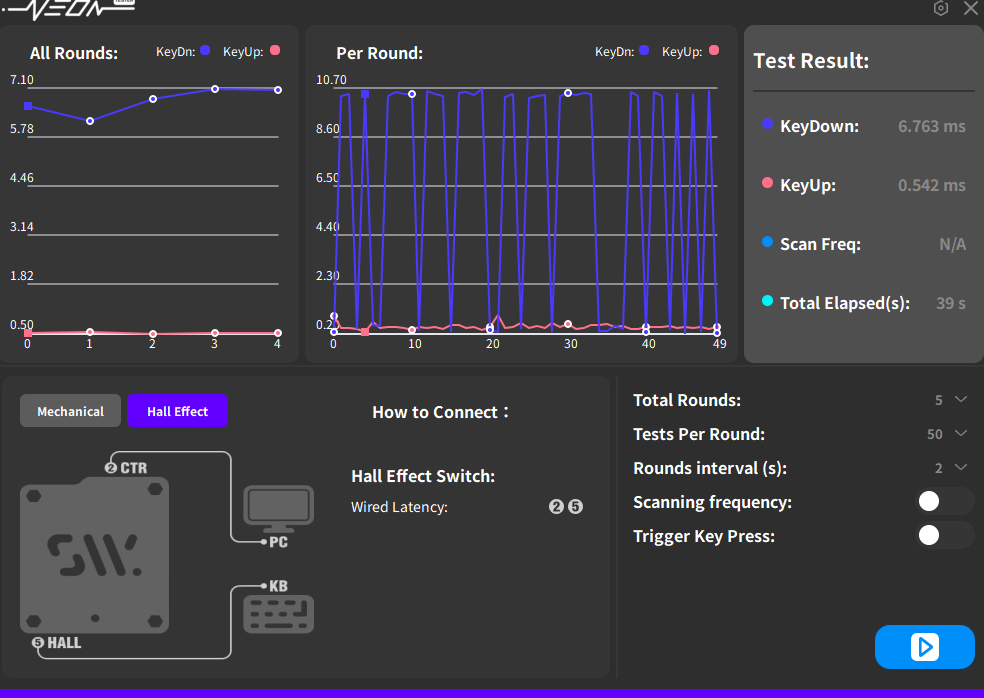The image size is (984, 698).
Task: Click the SW tester device icon
Action: point(95,555)
